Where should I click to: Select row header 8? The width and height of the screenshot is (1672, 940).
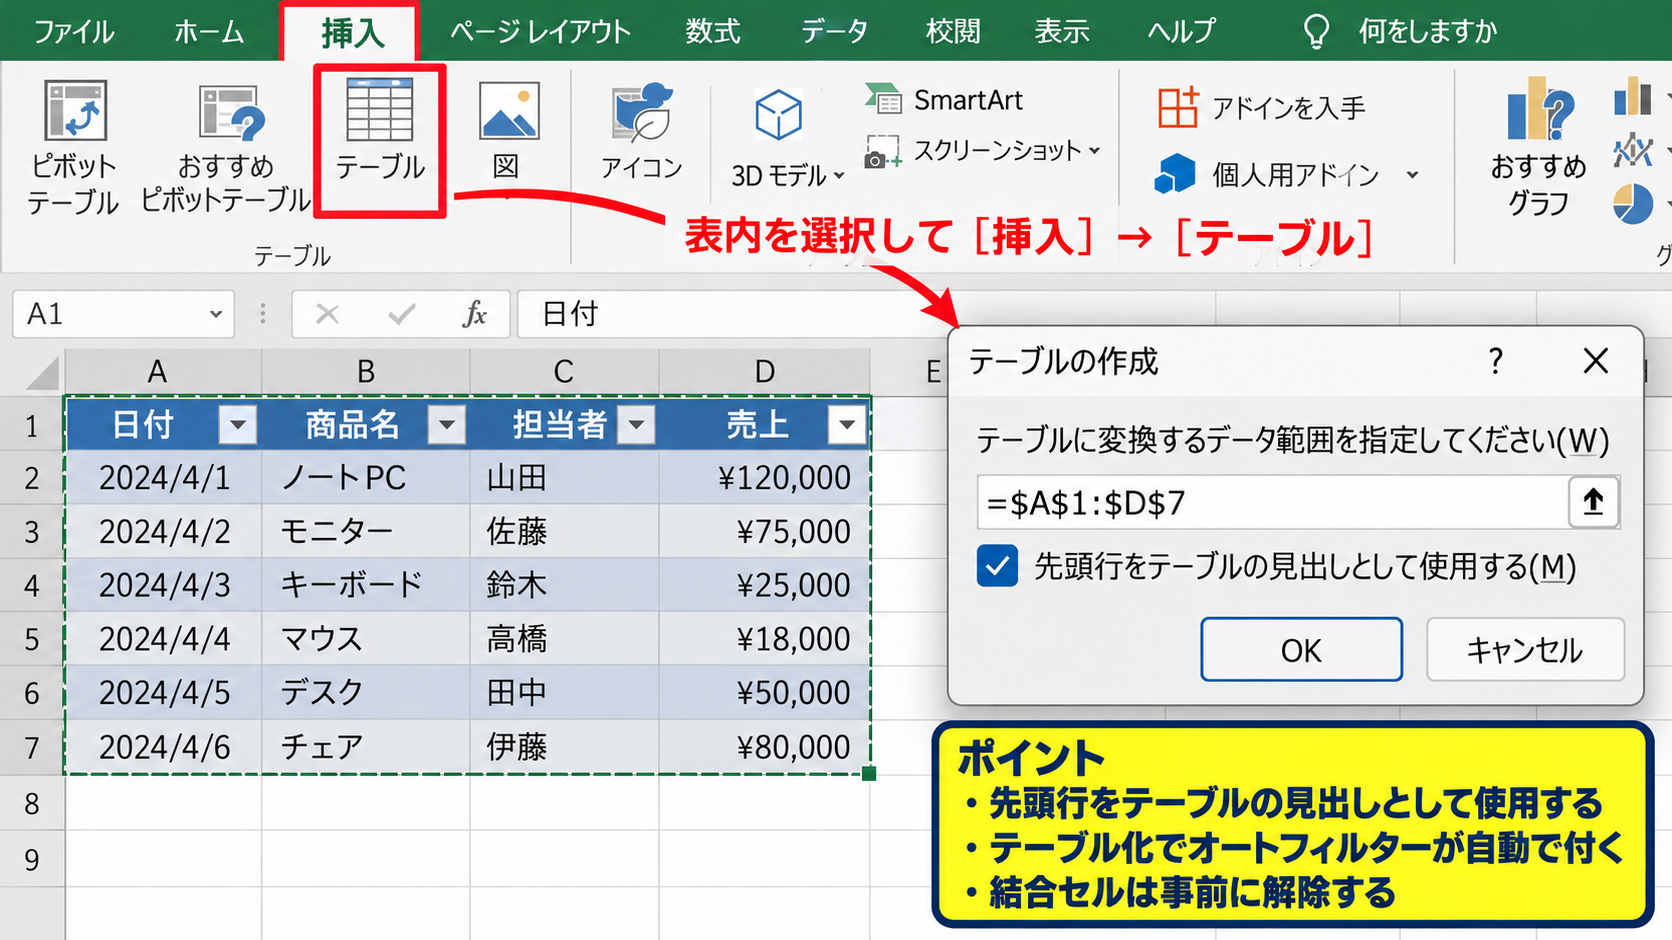(32, 803)
